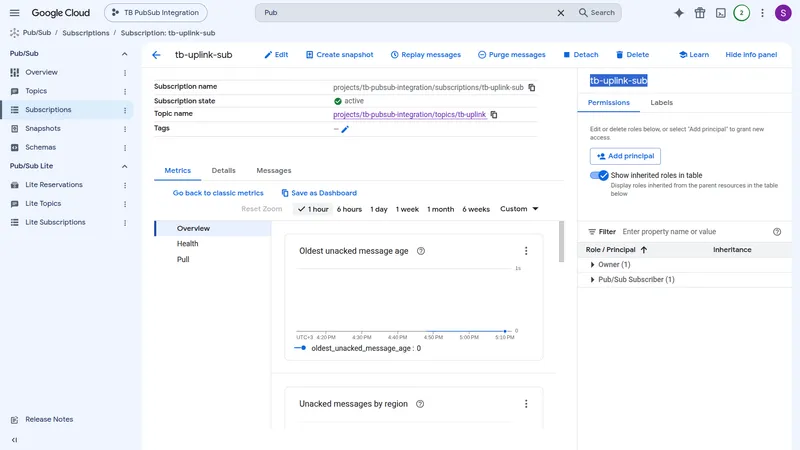Expand the Owner (1) role row
The height and width of the screenshot is (450, 800).
pos(592,265)
